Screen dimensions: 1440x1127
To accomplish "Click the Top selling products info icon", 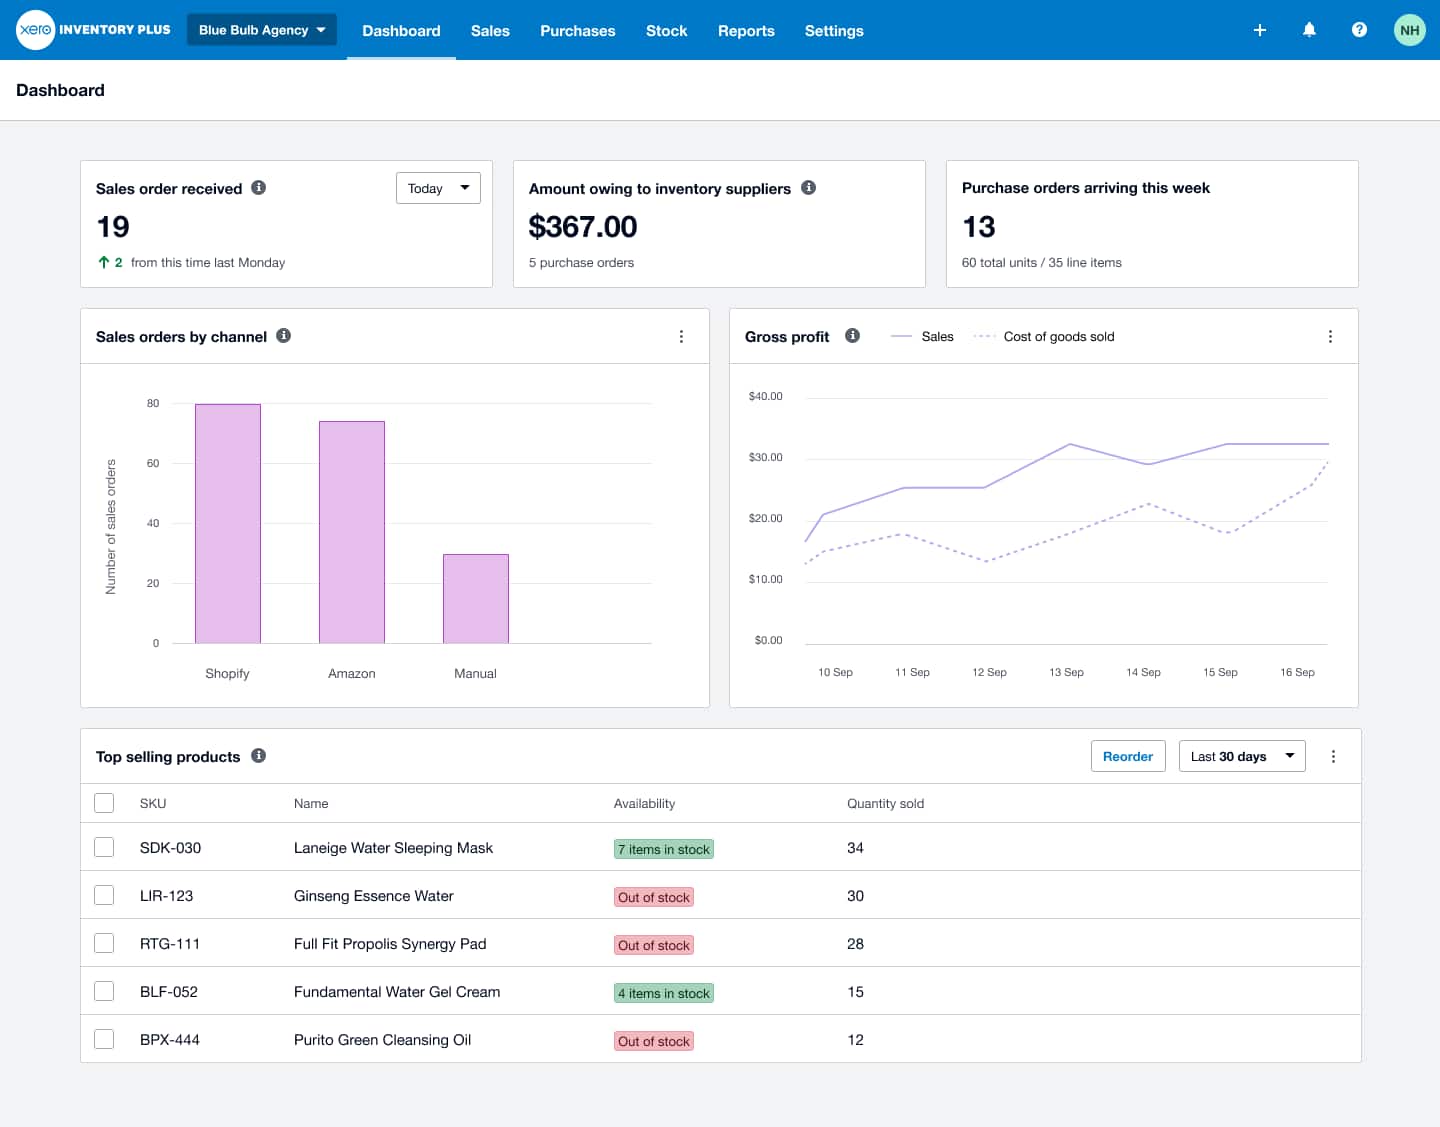I will [258, 756].
